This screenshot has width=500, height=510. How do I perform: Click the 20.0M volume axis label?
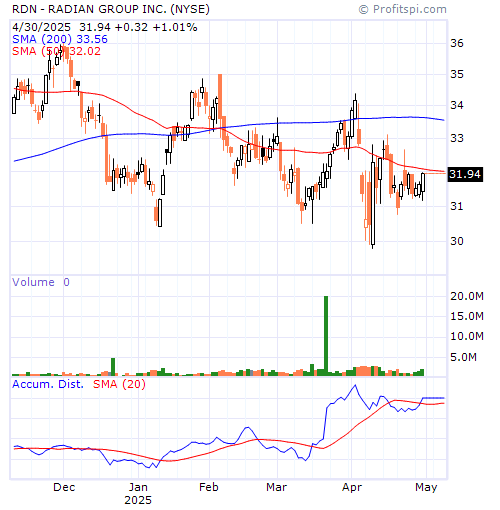point(467,296)
